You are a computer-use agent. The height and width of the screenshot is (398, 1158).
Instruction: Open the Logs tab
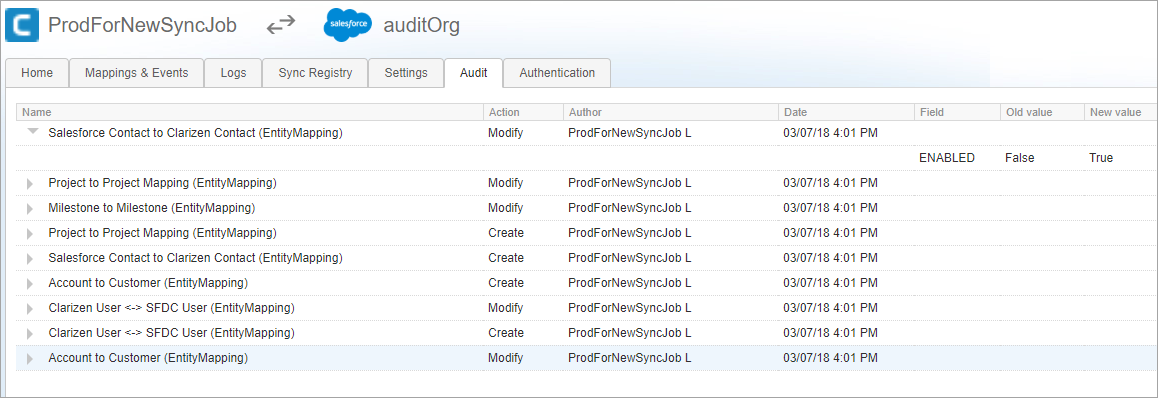tap(233, 73)
